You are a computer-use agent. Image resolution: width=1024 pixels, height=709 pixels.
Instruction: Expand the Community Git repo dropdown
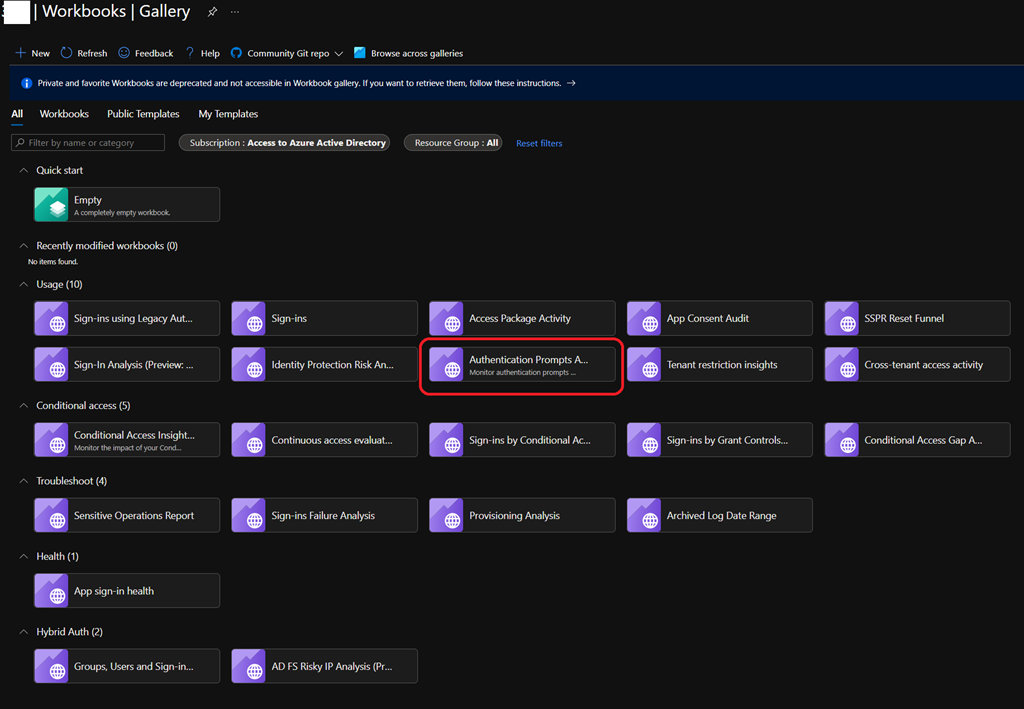point(339,54)
